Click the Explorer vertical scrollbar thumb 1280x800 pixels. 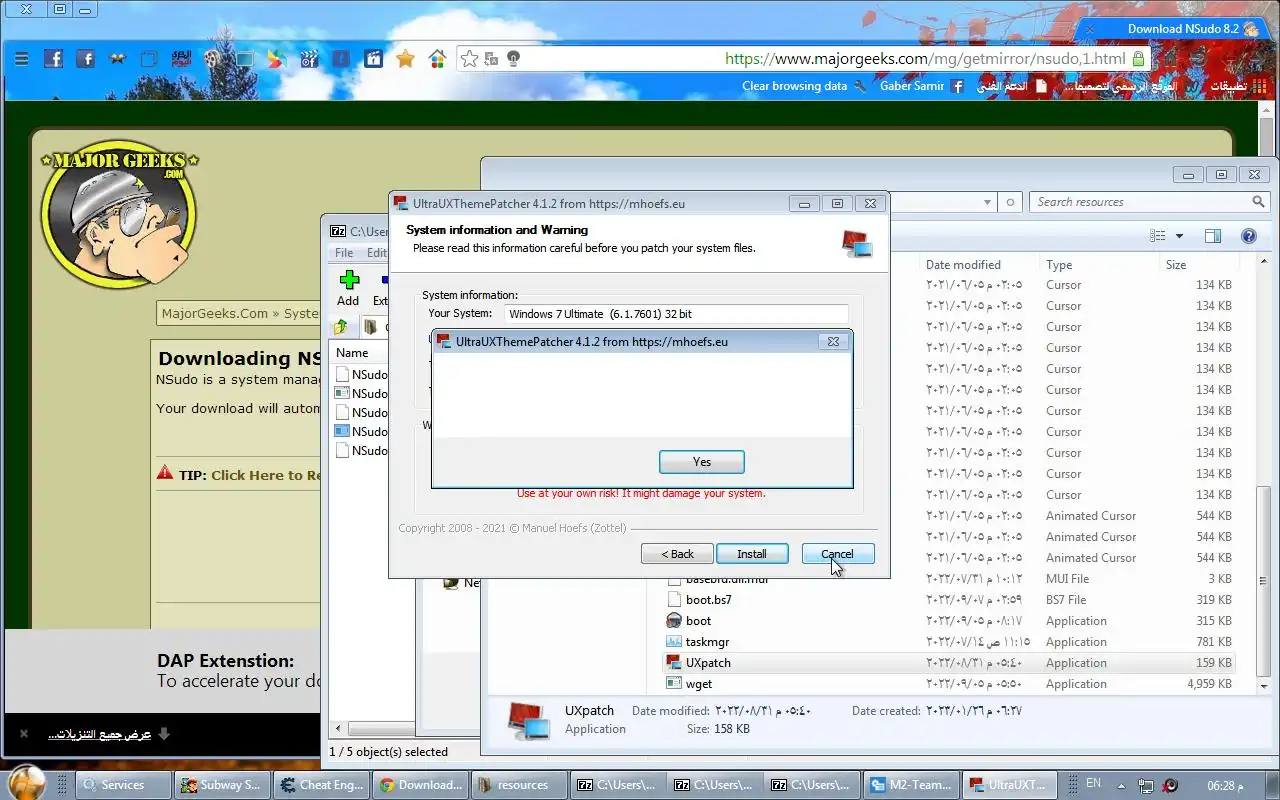coord(1264,582)
